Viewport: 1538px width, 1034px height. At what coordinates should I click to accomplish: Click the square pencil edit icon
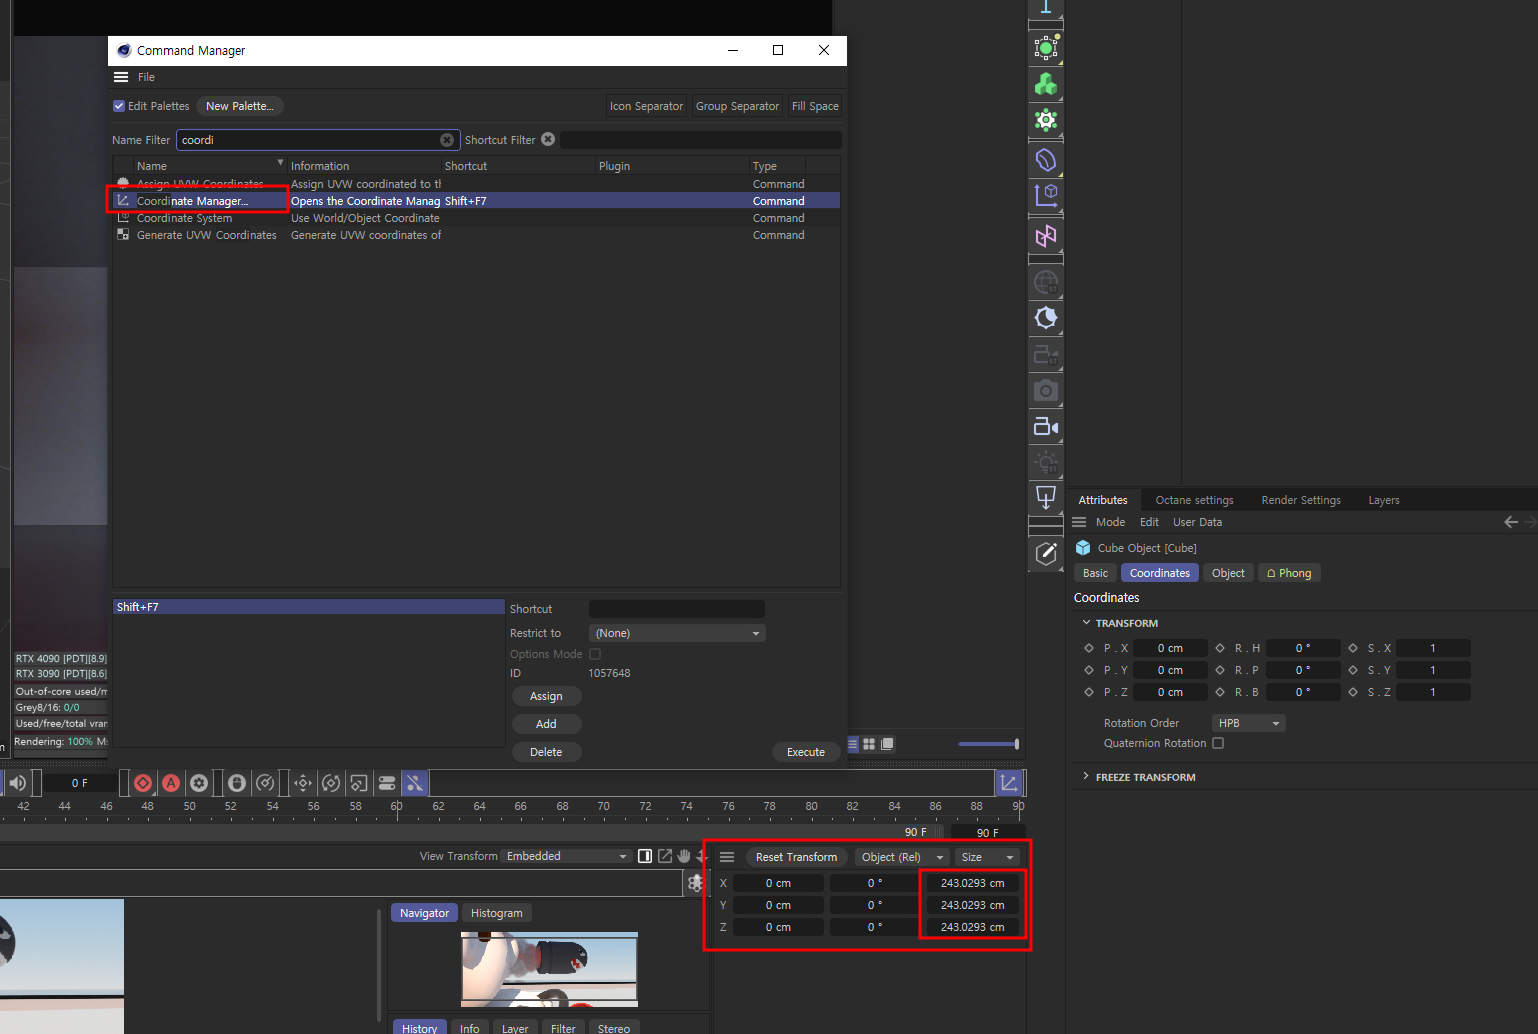tap(1046, 554)
